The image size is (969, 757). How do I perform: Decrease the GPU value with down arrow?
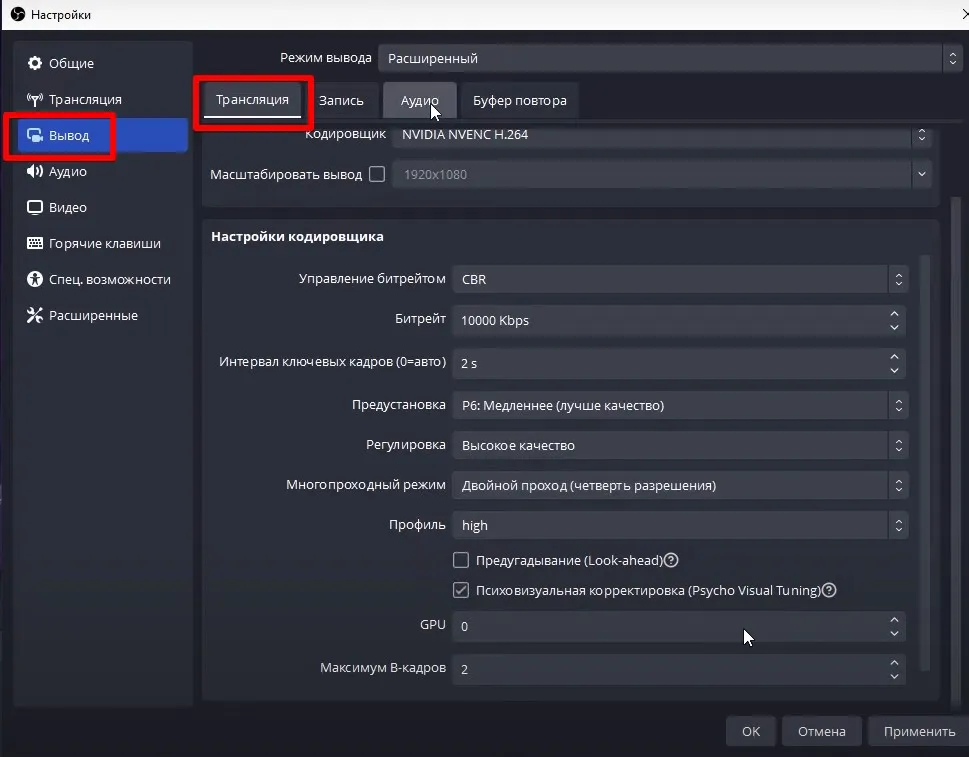(894, 633)
